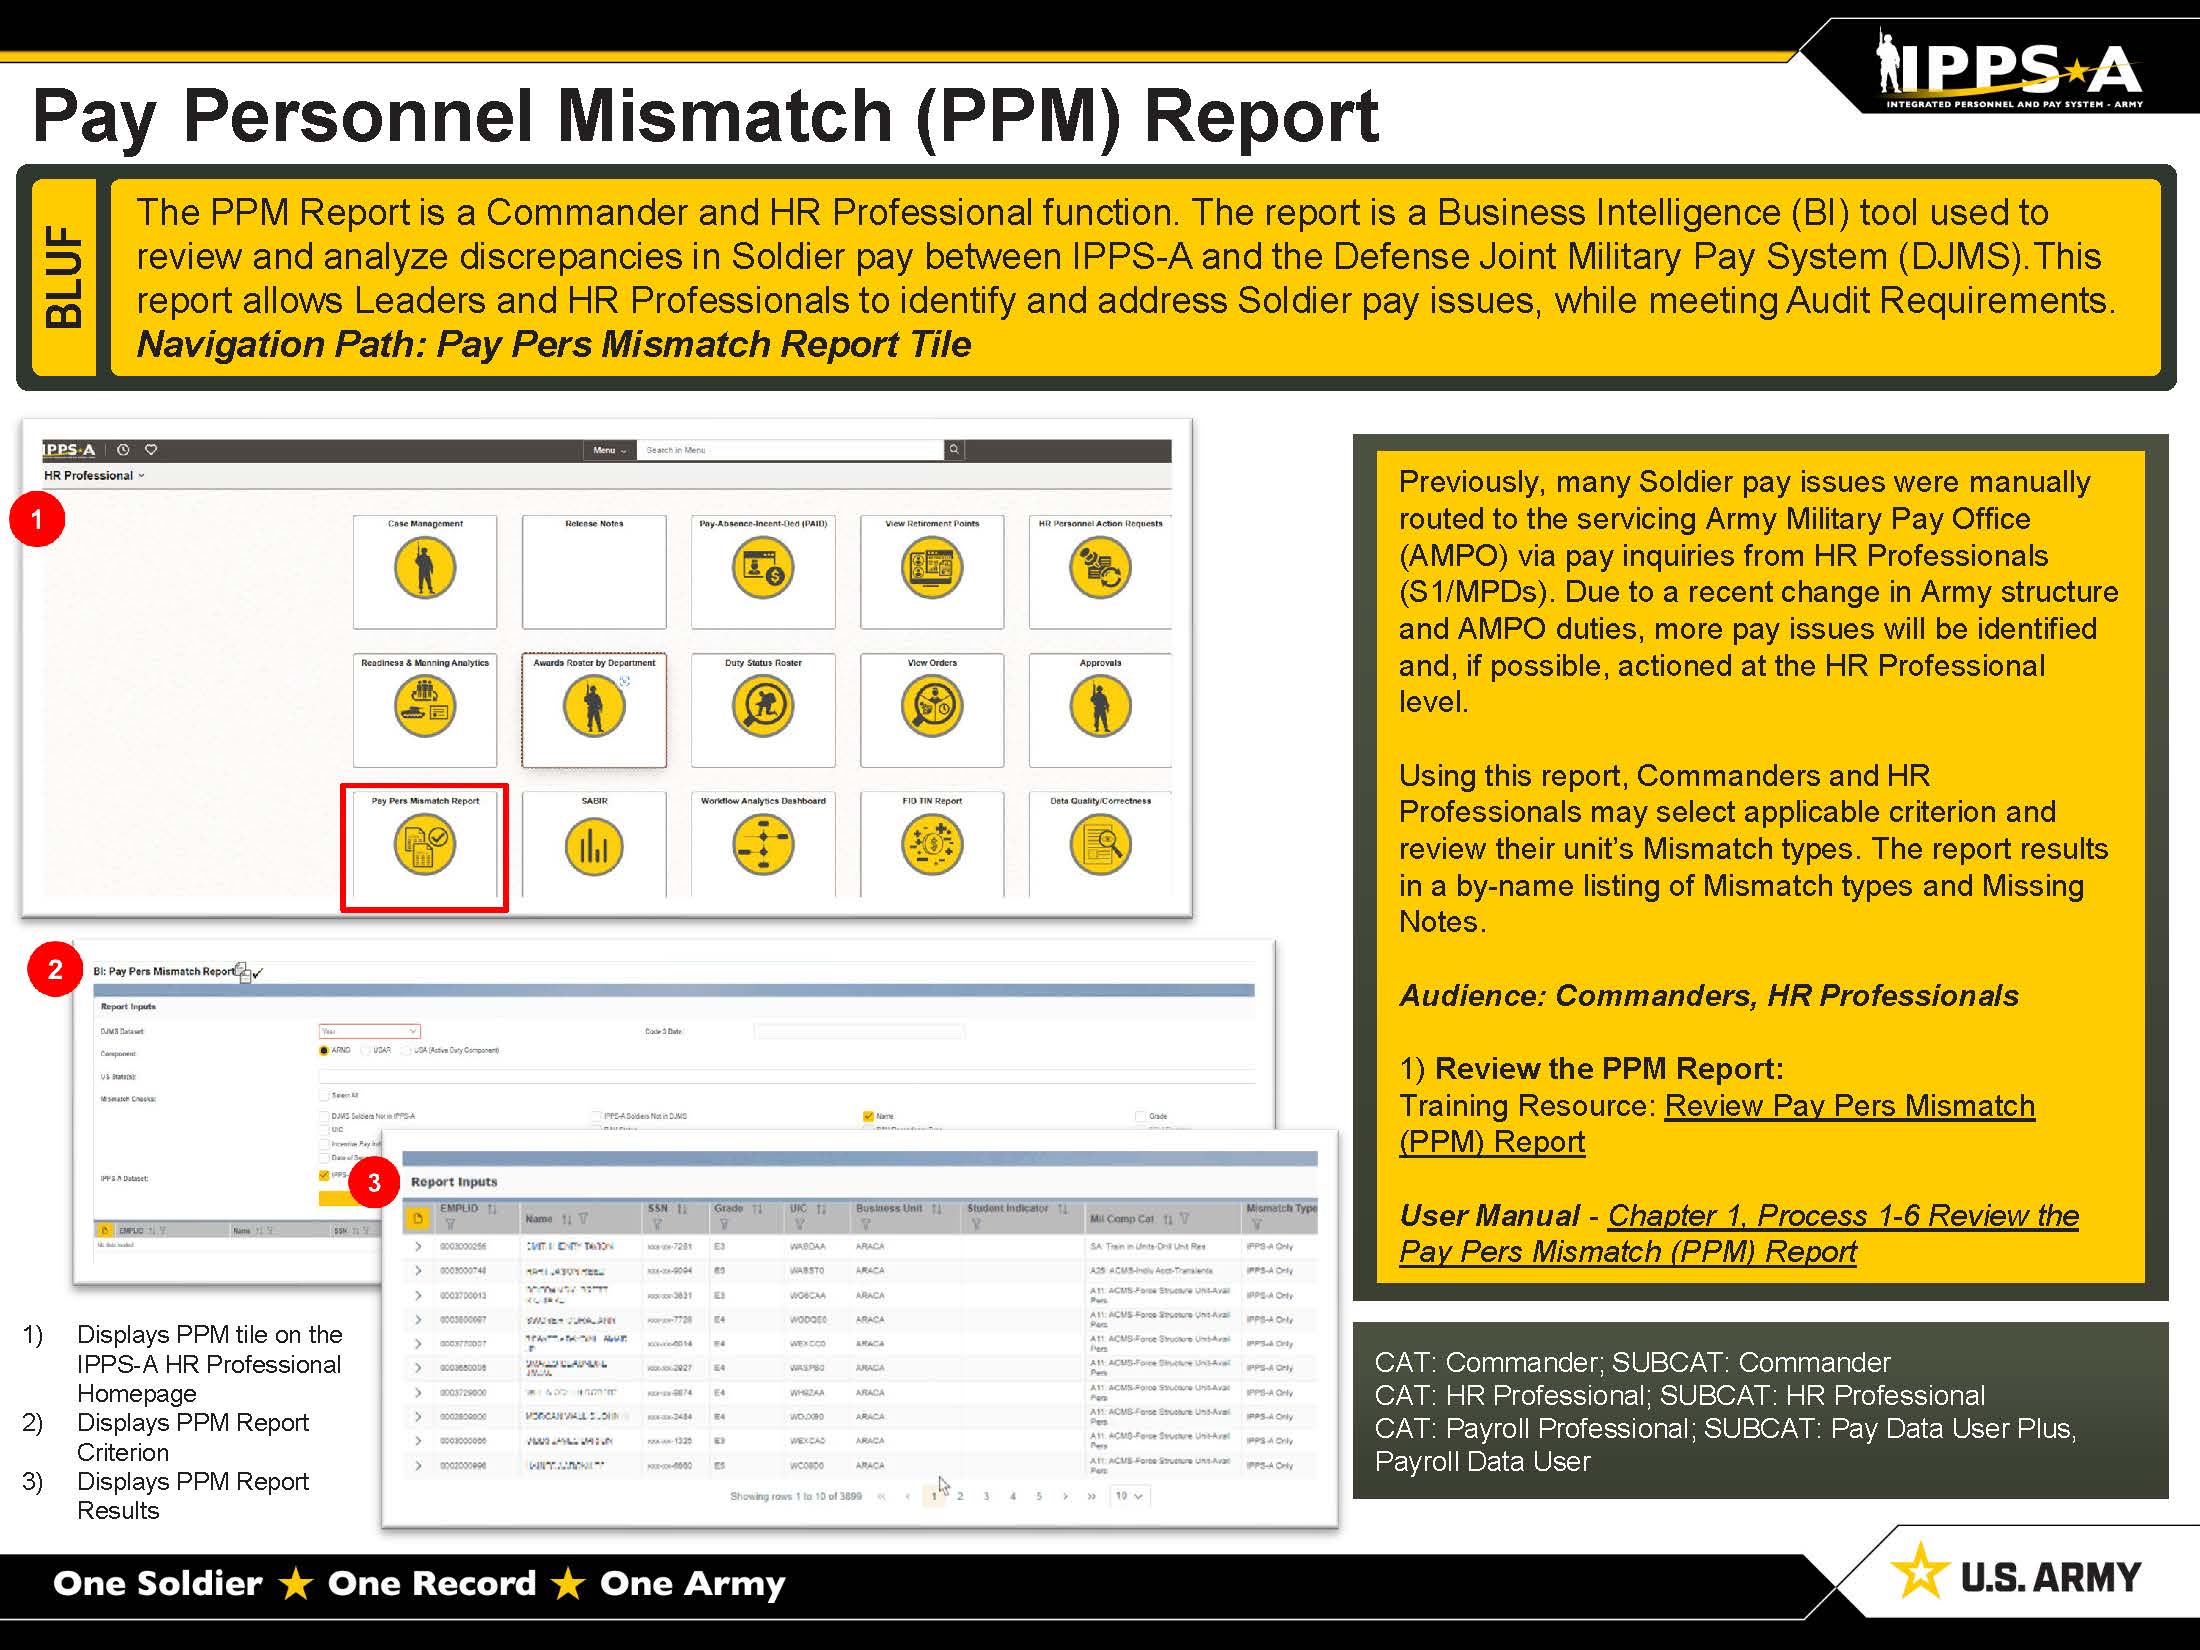Image resolution: width=2200 pixels, height=1650 pixels.
Task: Open the rows-per-page 10 dropdown
Action: [x=1130, y=1496]
